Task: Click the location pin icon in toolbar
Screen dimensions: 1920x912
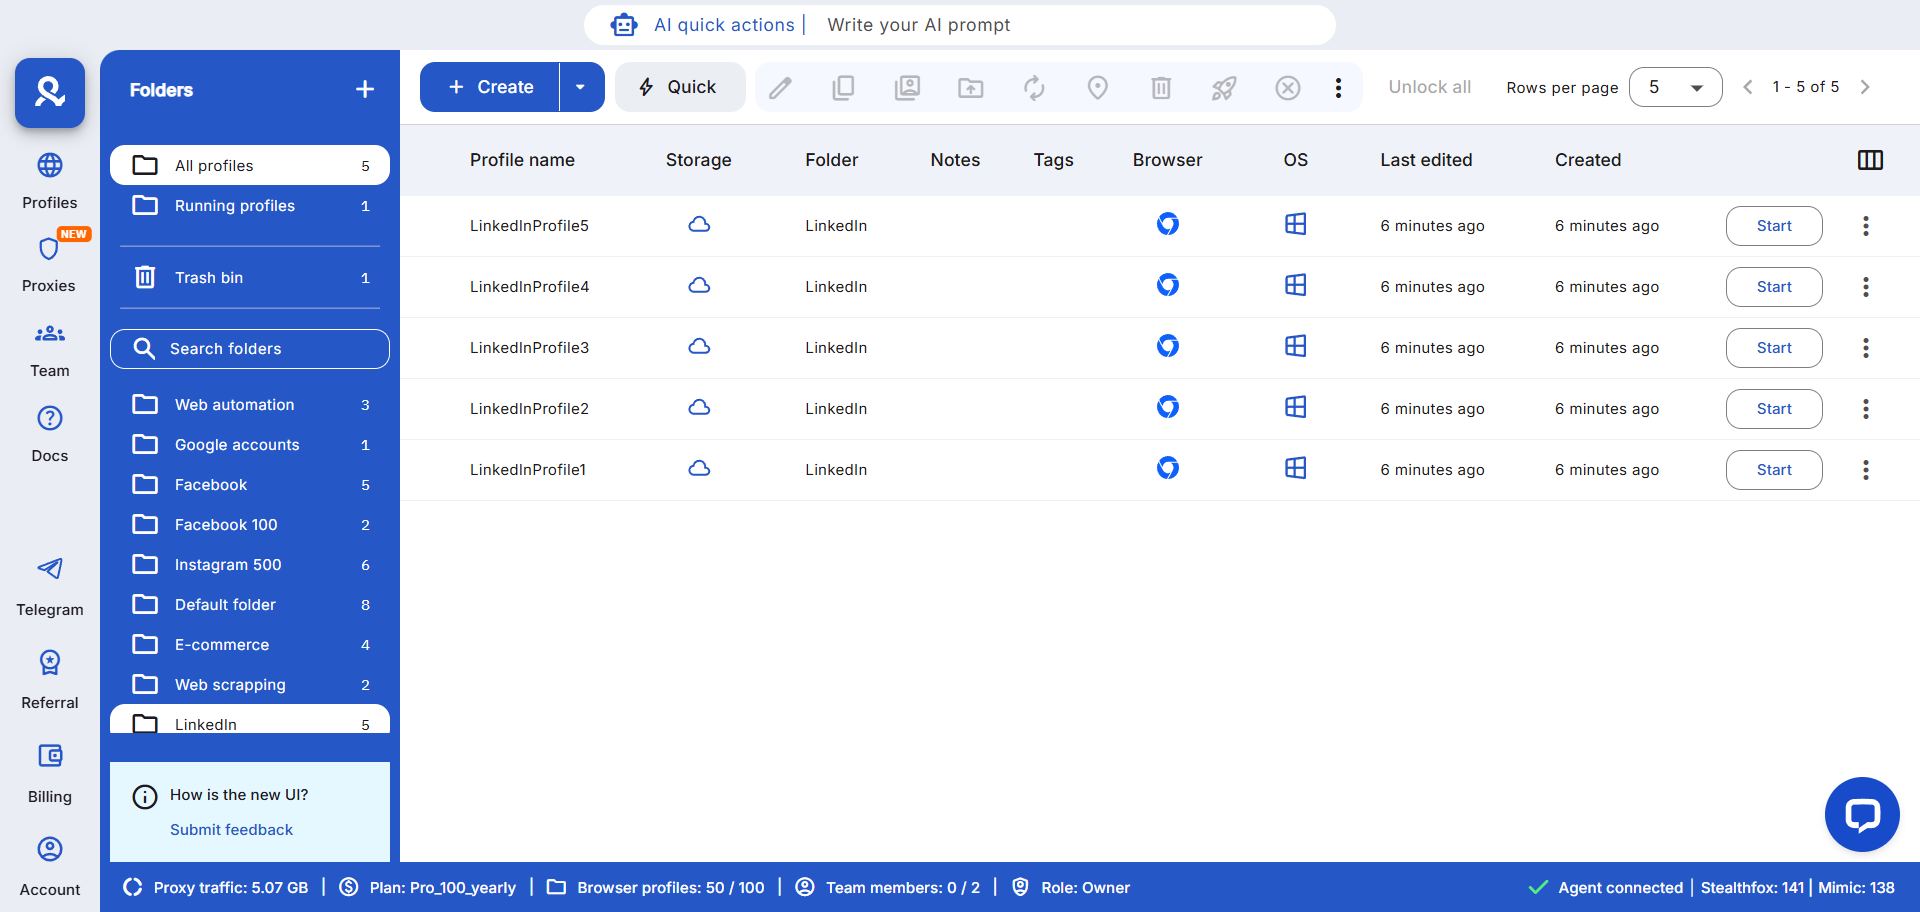Action: point(1097,88)
